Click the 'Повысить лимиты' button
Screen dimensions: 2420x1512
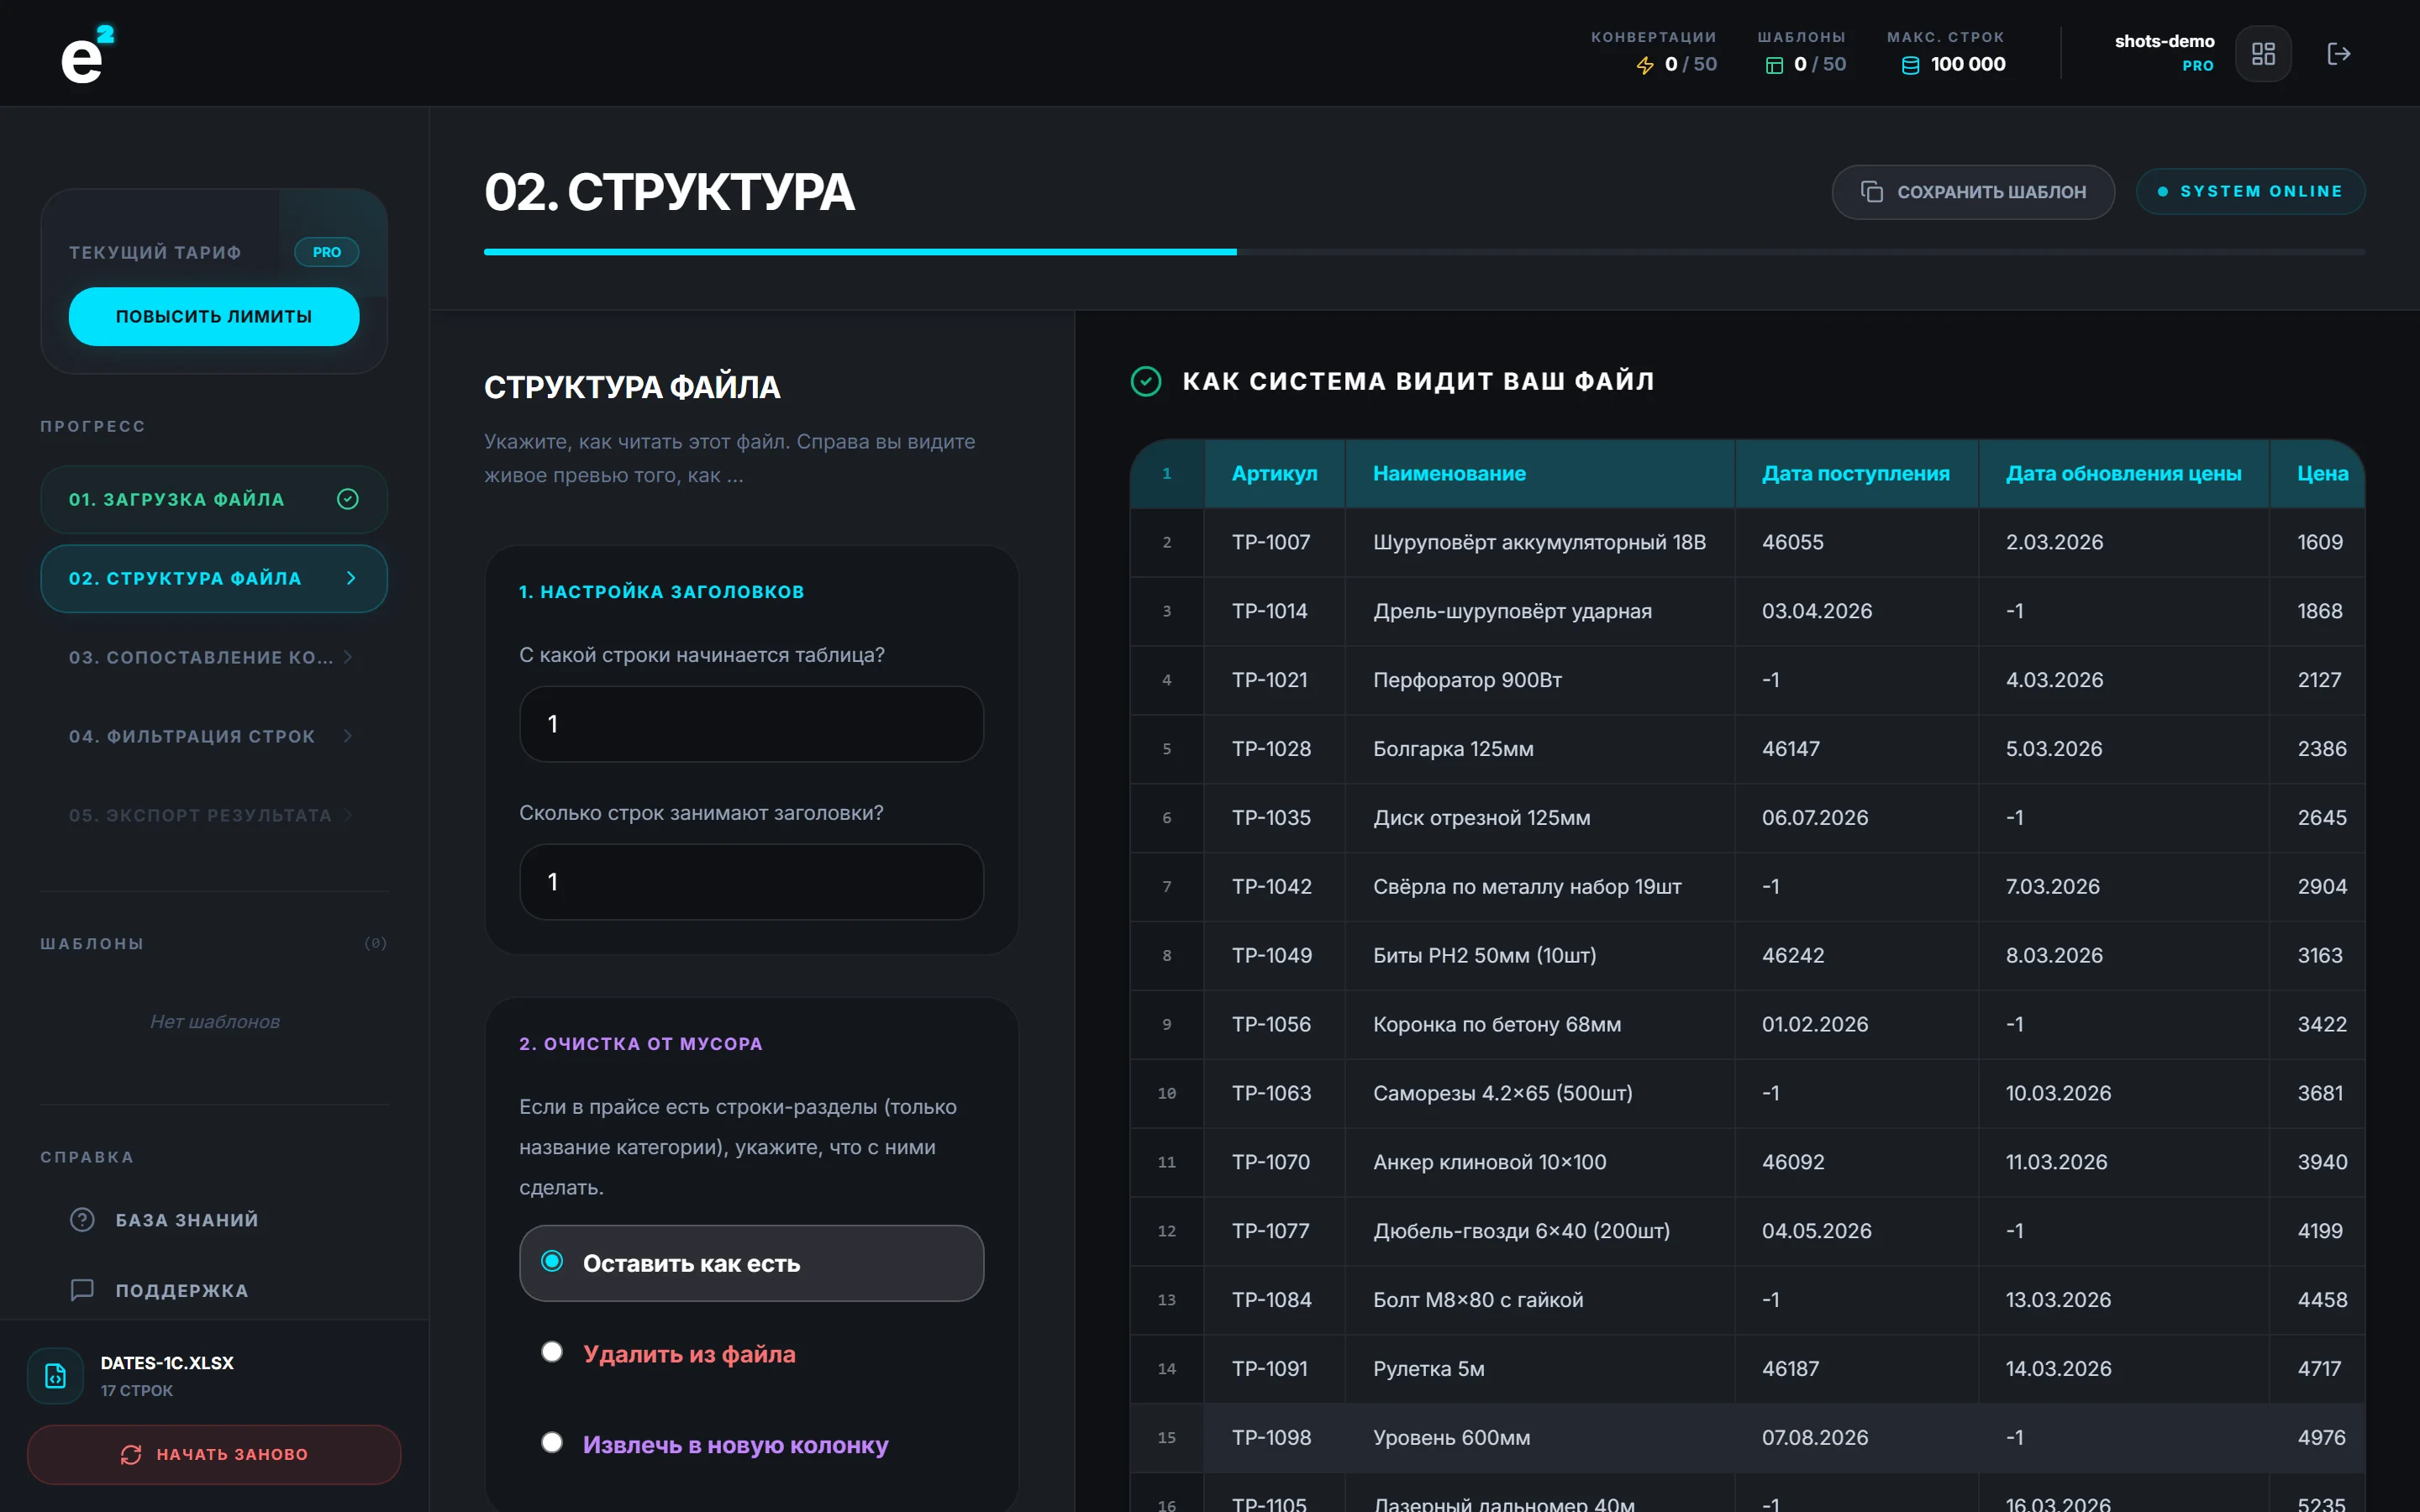pos(214,317)
